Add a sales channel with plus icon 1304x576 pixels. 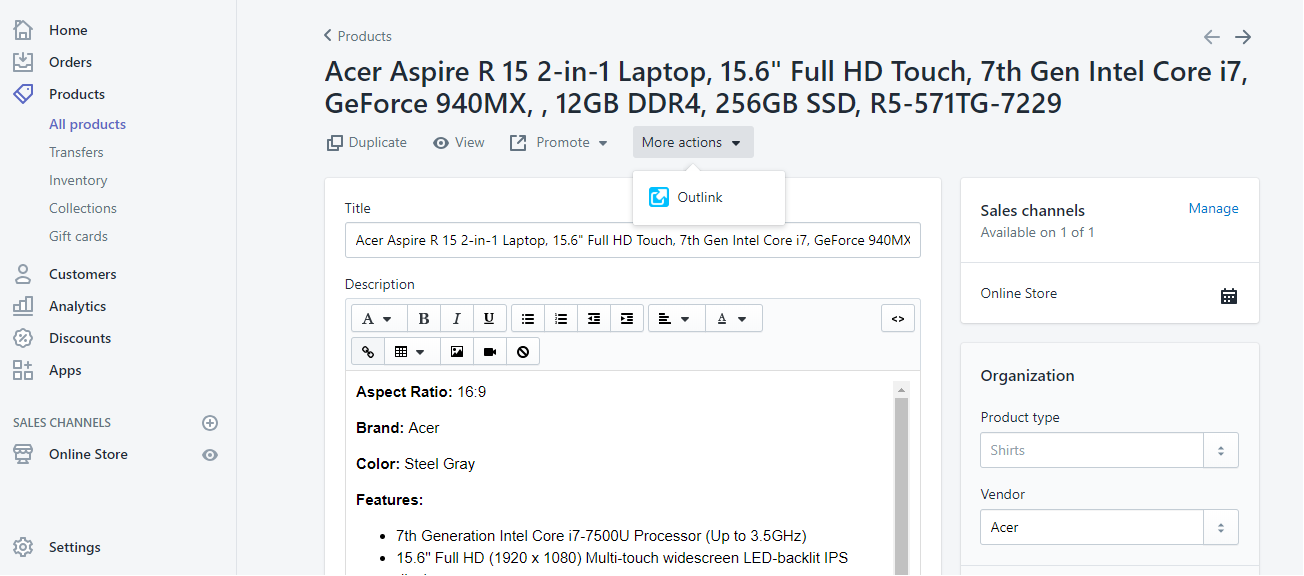point(210,423)
